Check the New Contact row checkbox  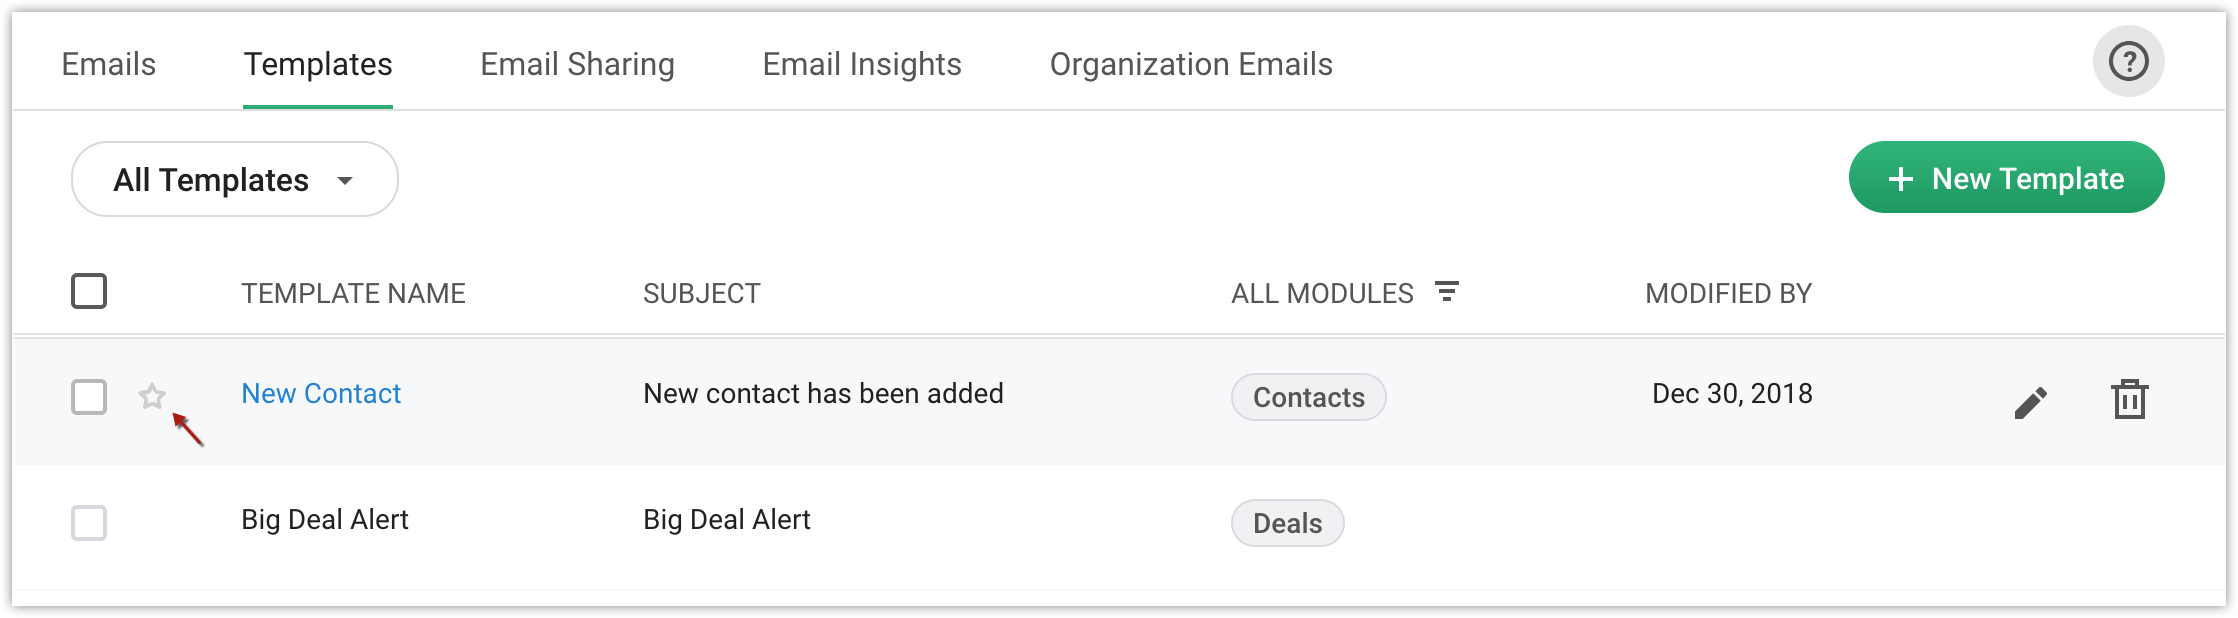point(89,397)
